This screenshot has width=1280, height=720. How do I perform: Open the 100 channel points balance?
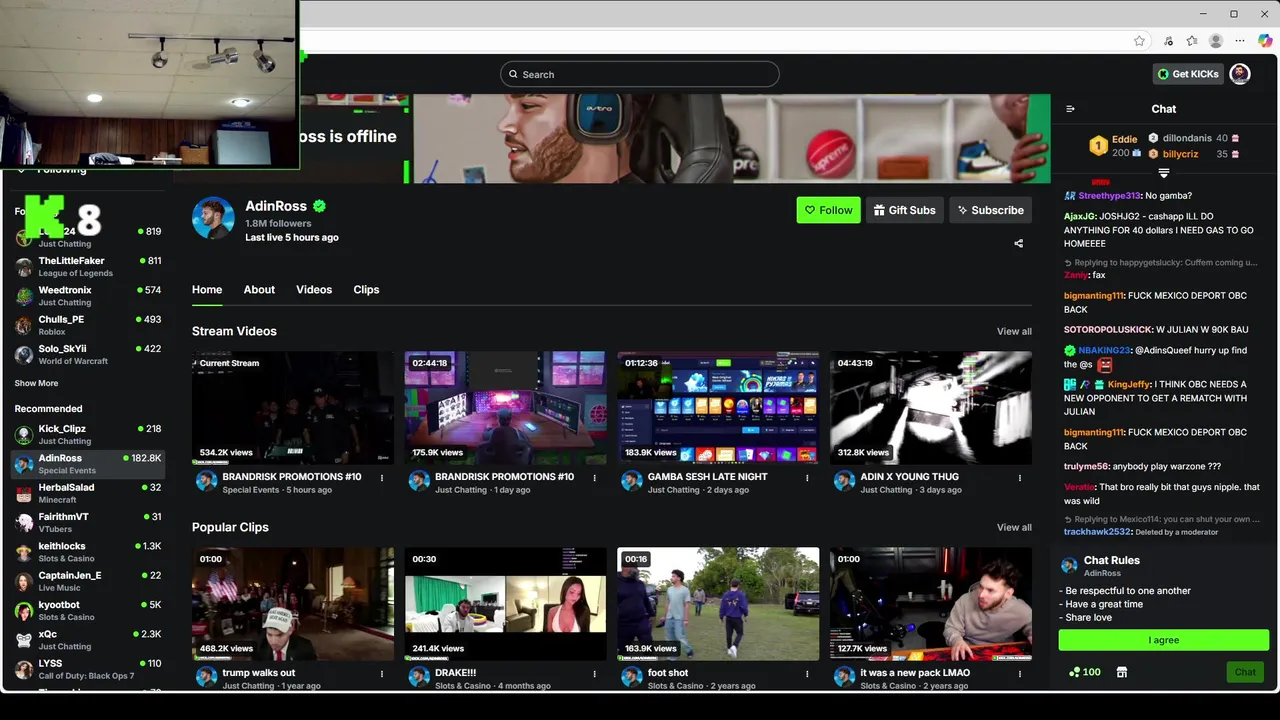[1085, 672]
